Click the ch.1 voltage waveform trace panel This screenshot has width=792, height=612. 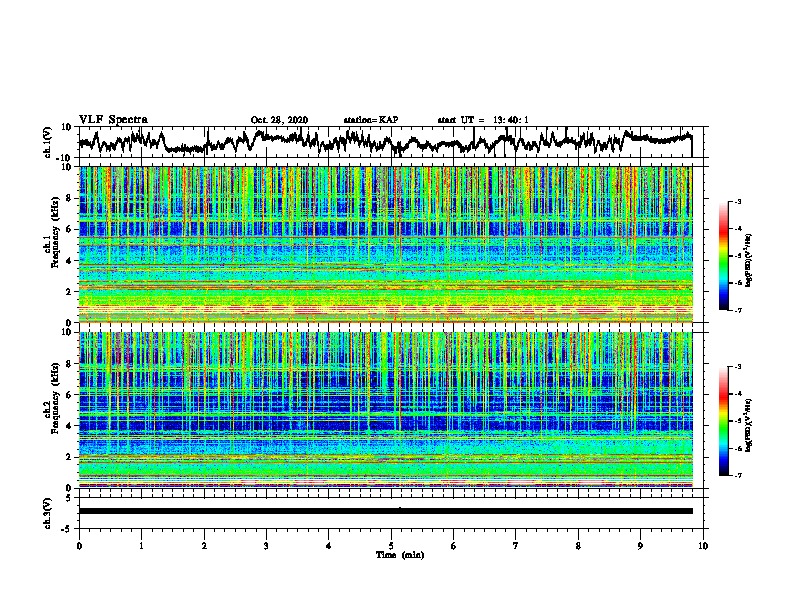tap(393, 142)
